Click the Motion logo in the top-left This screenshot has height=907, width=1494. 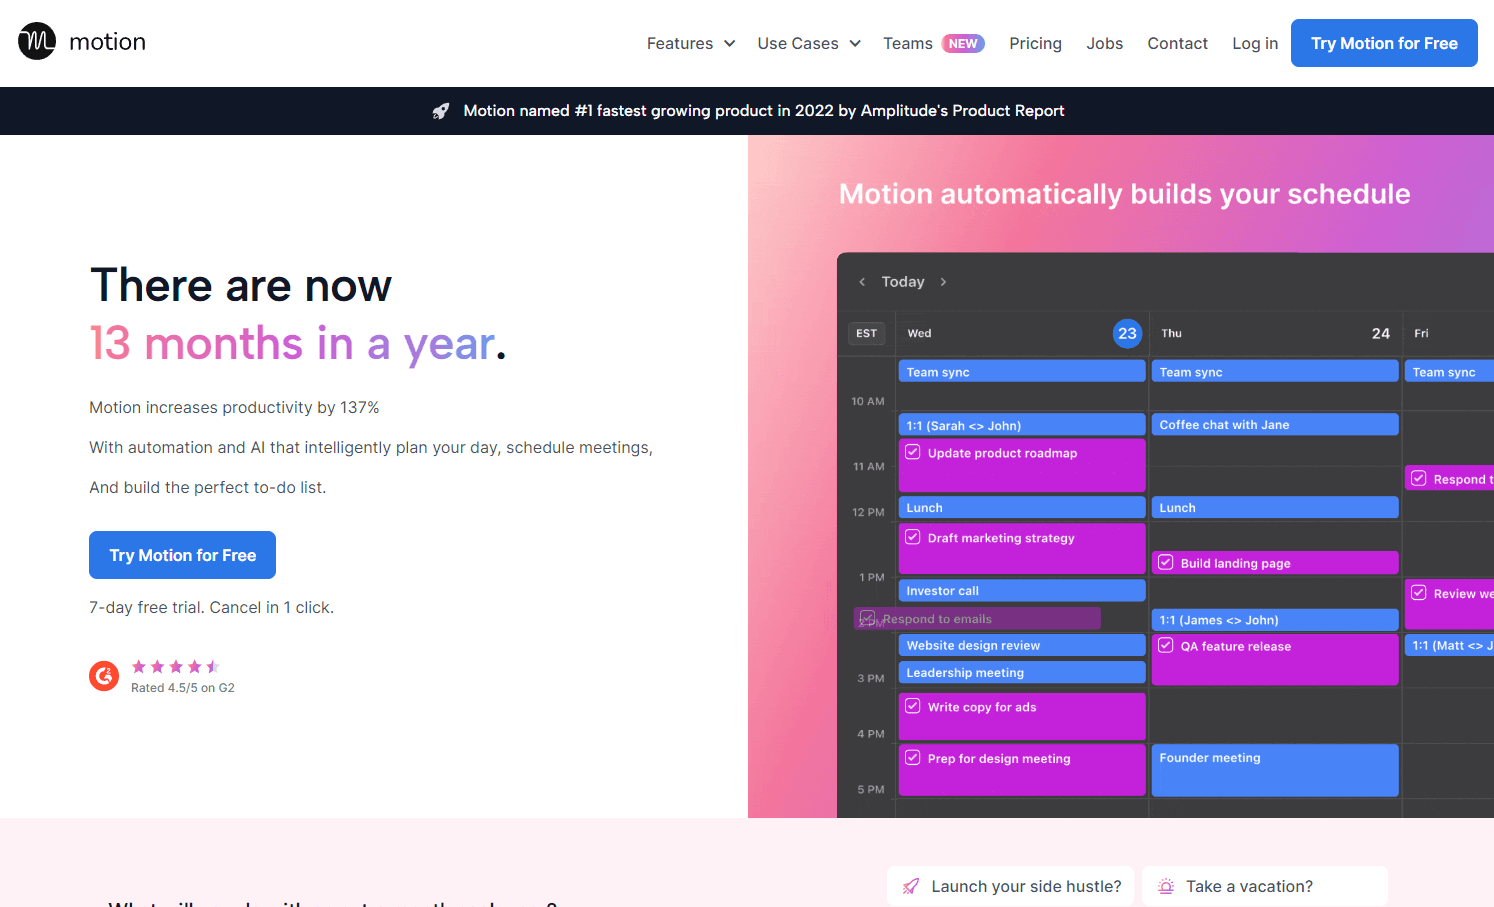(81, 41)
